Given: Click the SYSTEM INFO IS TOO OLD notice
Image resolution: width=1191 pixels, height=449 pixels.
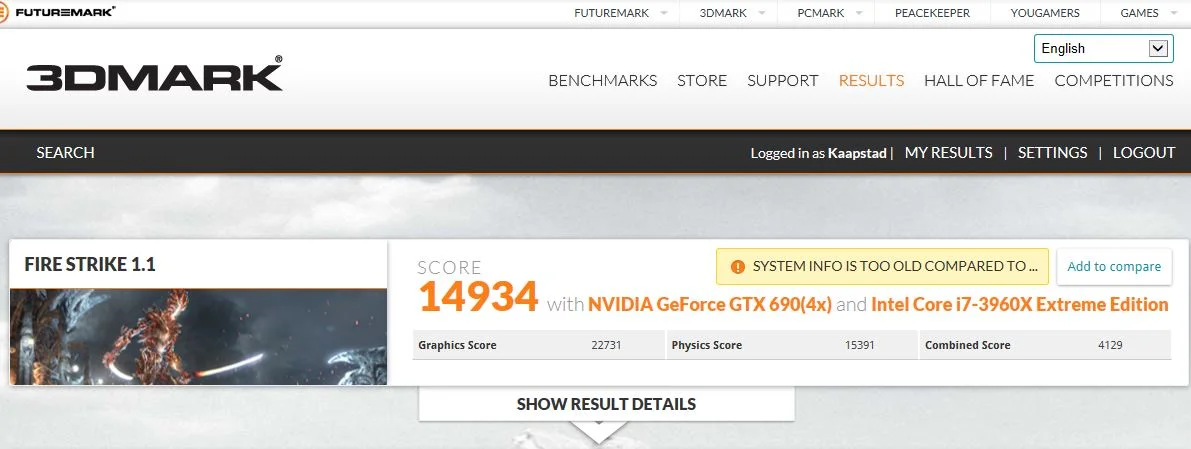Looking at the screenshot, I should click(882, 267).
